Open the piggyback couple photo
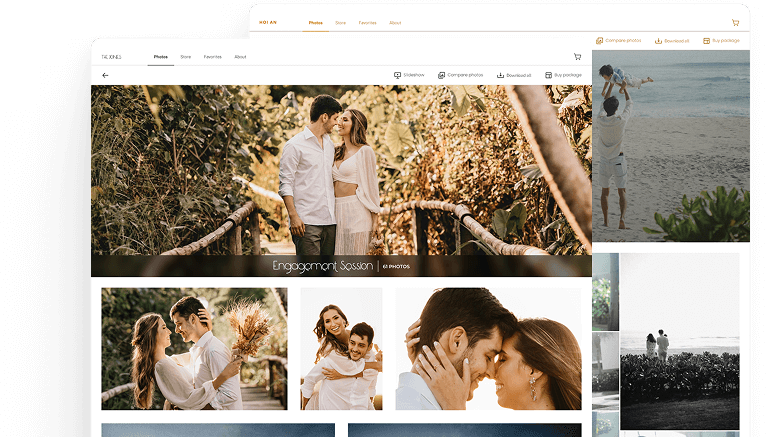Viewport: 766px width, 437px height. [x=341, y=349]
